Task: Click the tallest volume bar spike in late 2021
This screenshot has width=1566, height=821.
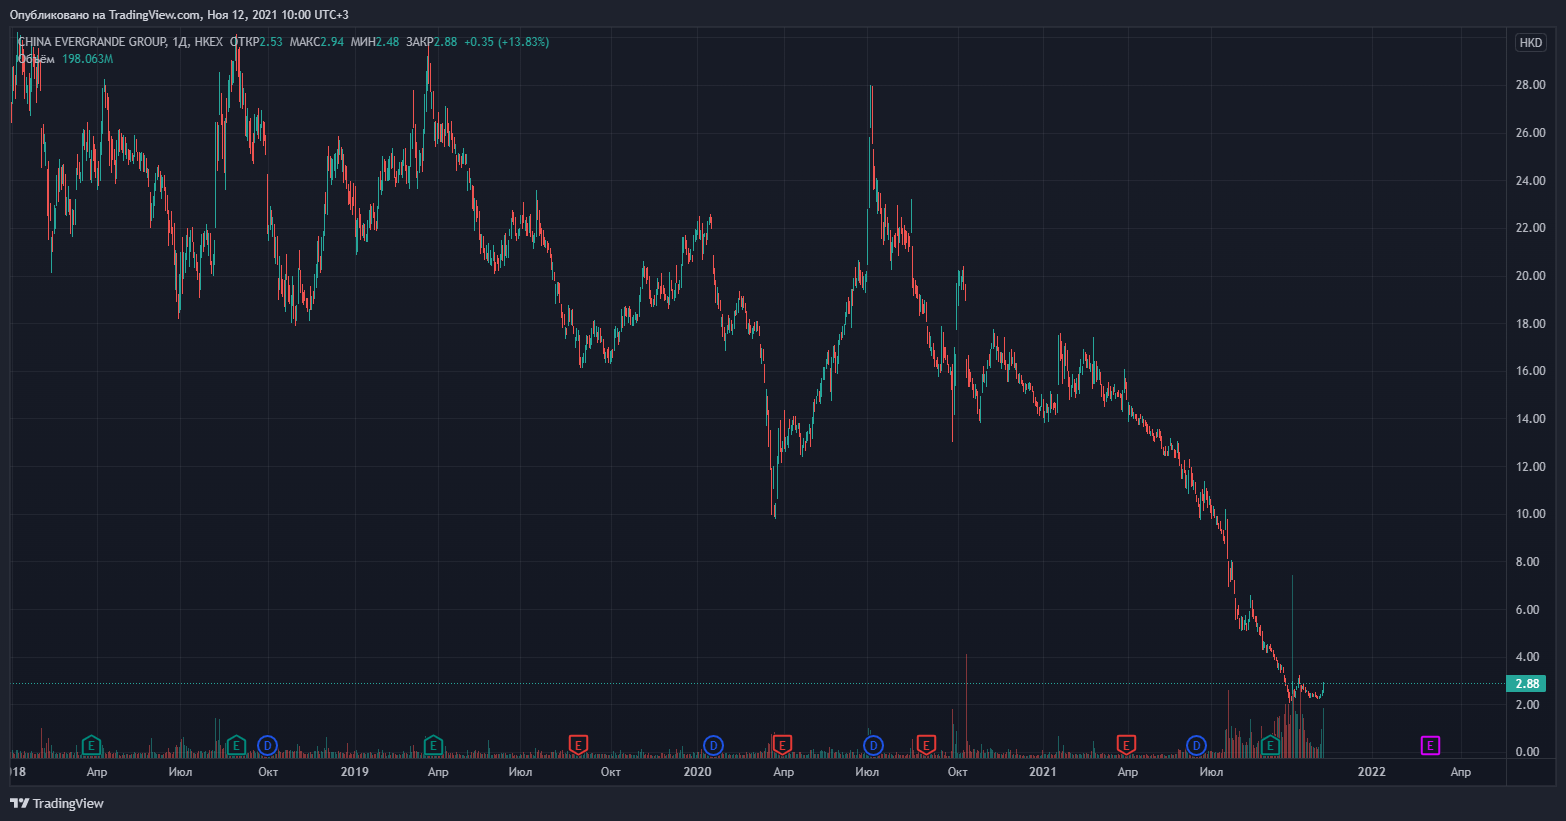Action: (x=1292, y=665)
